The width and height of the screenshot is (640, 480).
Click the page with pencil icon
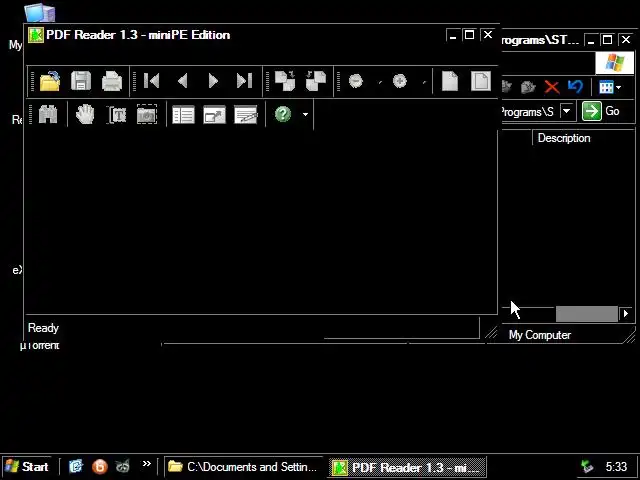coord(245,115)
